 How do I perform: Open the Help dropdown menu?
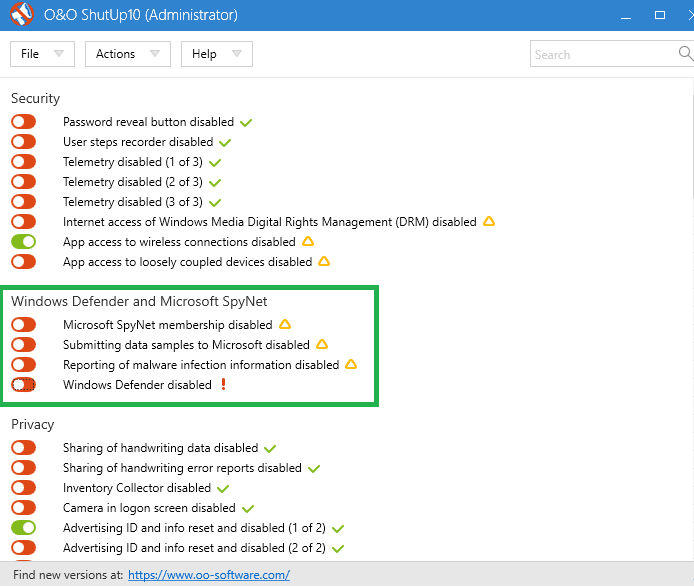(216, 54)
